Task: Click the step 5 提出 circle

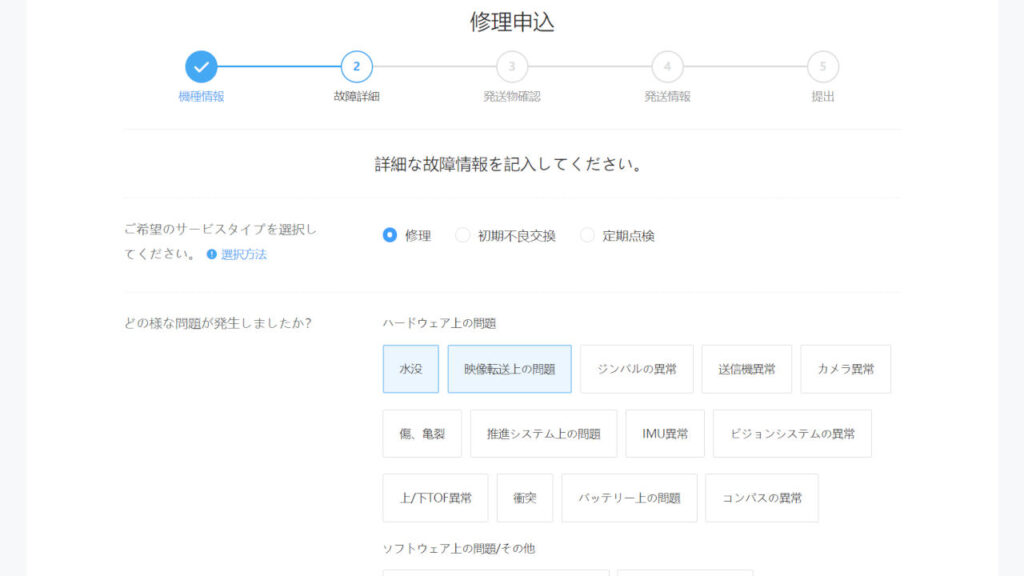Action: pos(822,67)
